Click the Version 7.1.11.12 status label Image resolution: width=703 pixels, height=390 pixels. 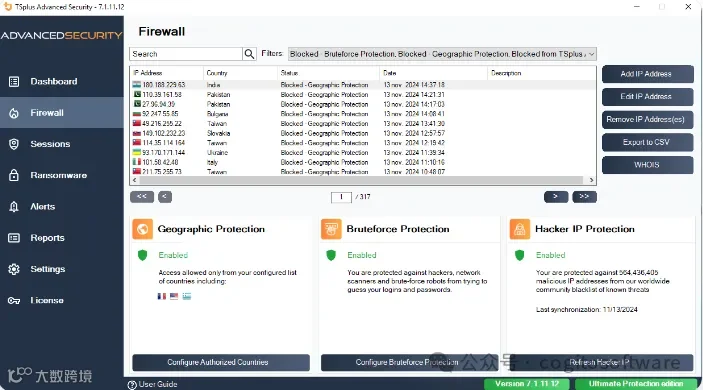pos(527,384)
